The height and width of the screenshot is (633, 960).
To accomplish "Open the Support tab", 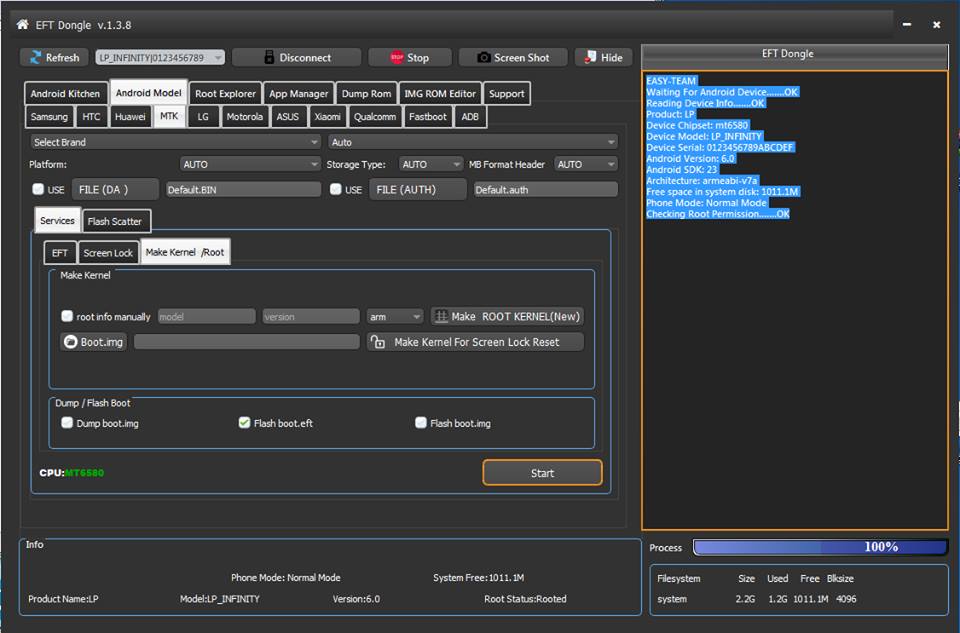I will coord(506,94).
